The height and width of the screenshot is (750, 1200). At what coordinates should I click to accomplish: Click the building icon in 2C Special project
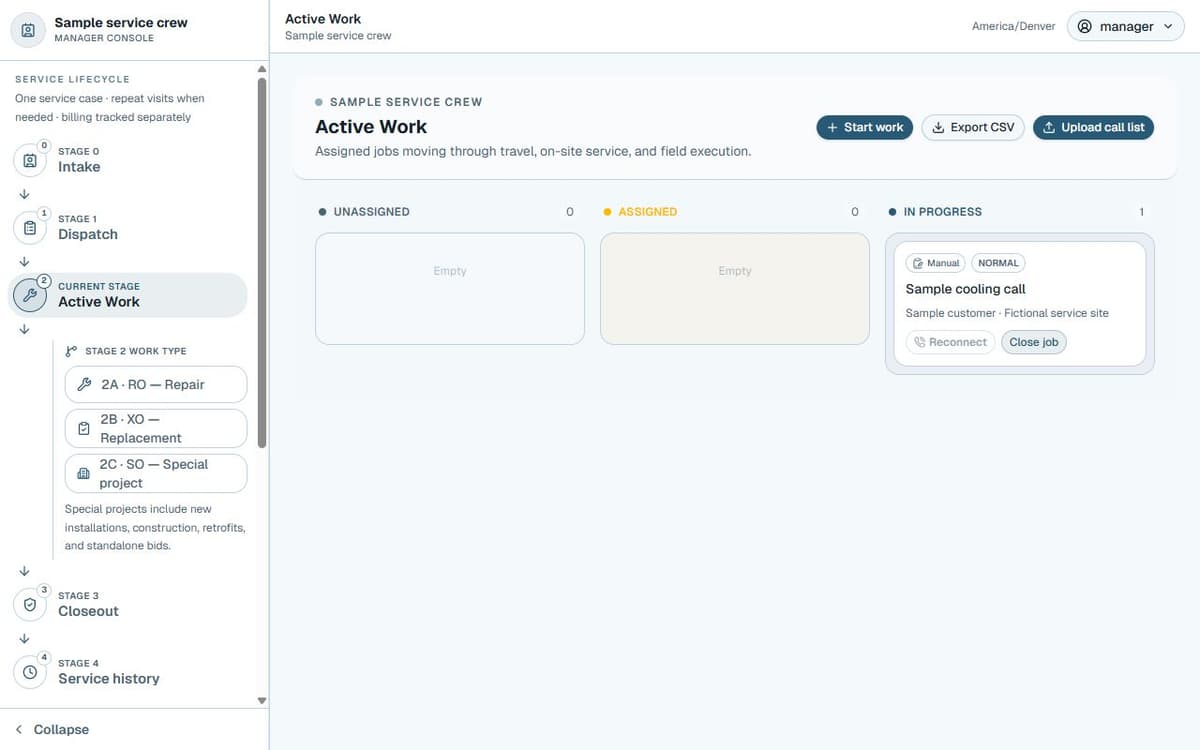84,473
